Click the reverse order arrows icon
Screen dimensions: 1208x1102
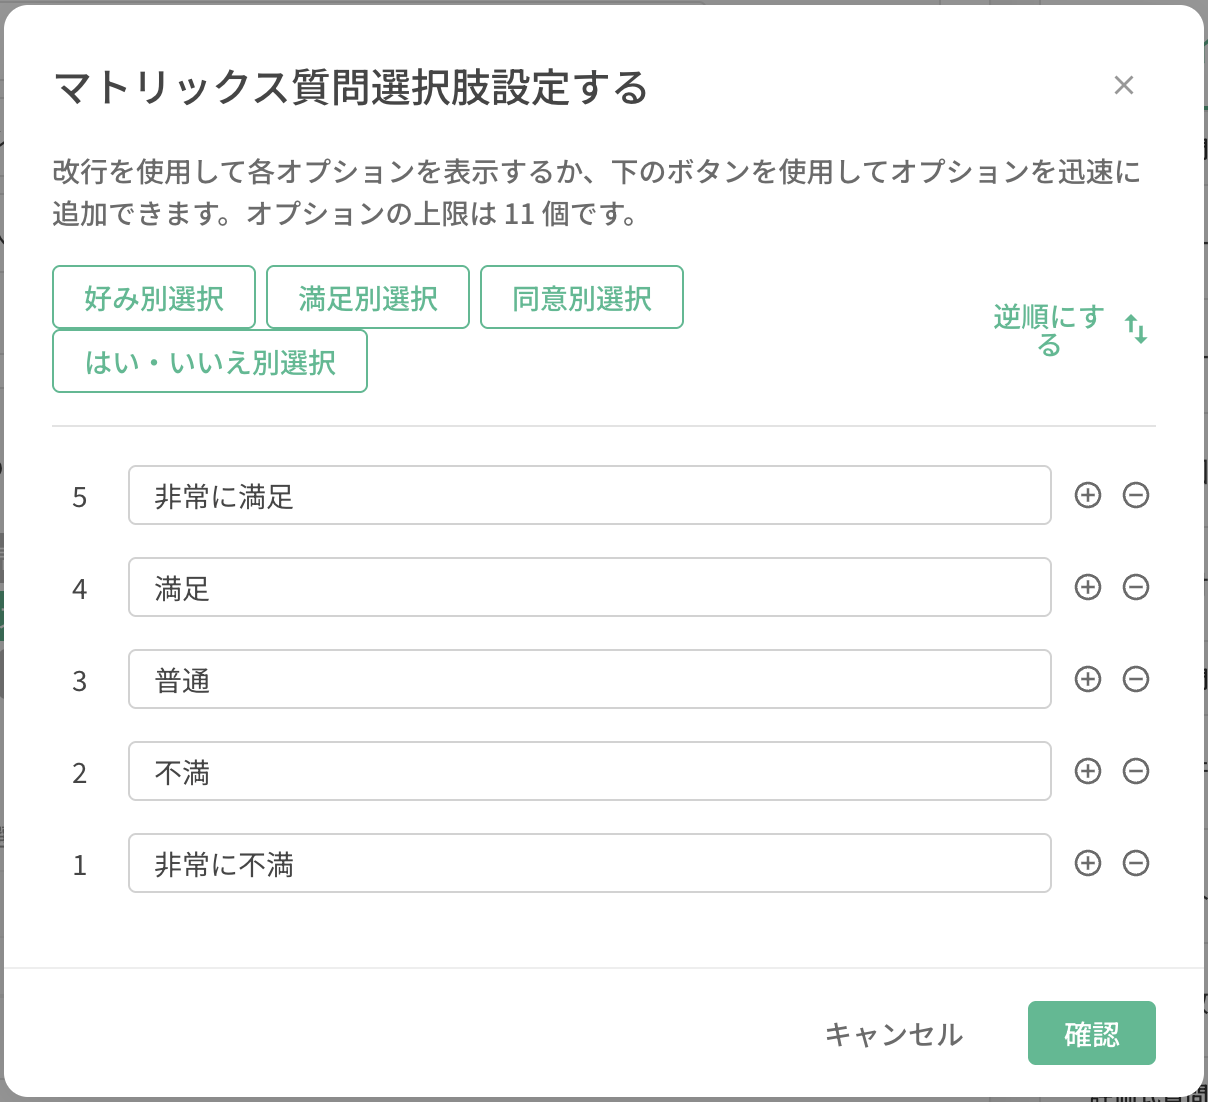coord(1136,329)
